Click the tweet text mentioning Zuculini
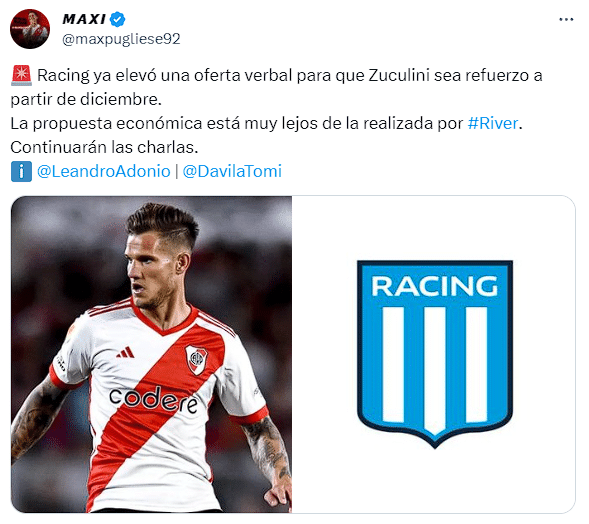This screenshot has width=589, height=524. tap(276, 88)
